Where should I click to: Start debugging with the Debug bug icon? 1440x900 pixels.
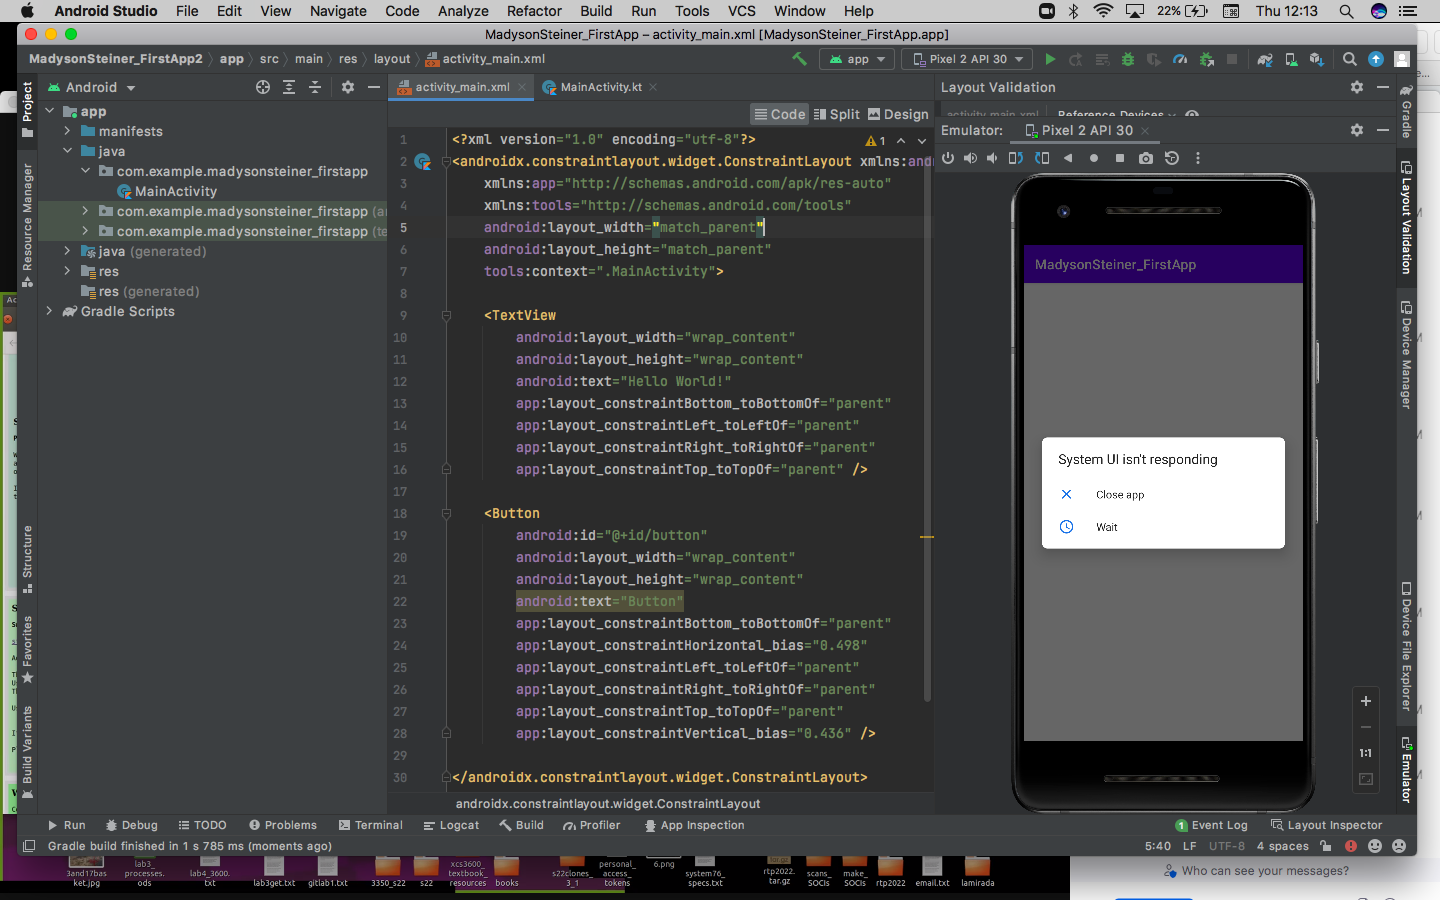(1128, 60)
